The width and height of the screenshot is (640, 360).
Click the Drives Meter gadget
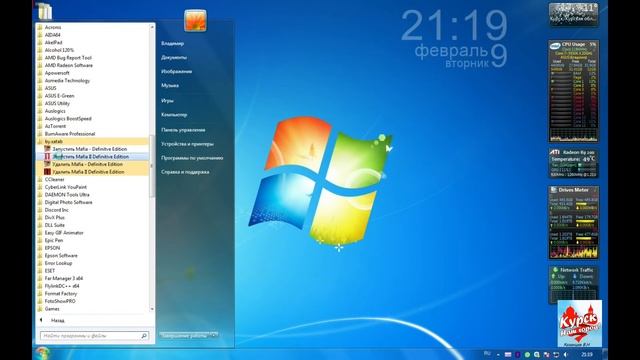coord(573,222)
